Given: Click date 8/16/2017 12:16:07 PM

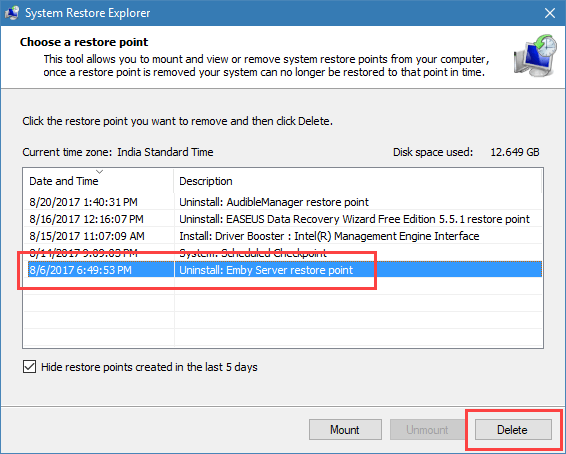Looking at the screenshot, I should [x=86, y=219].
